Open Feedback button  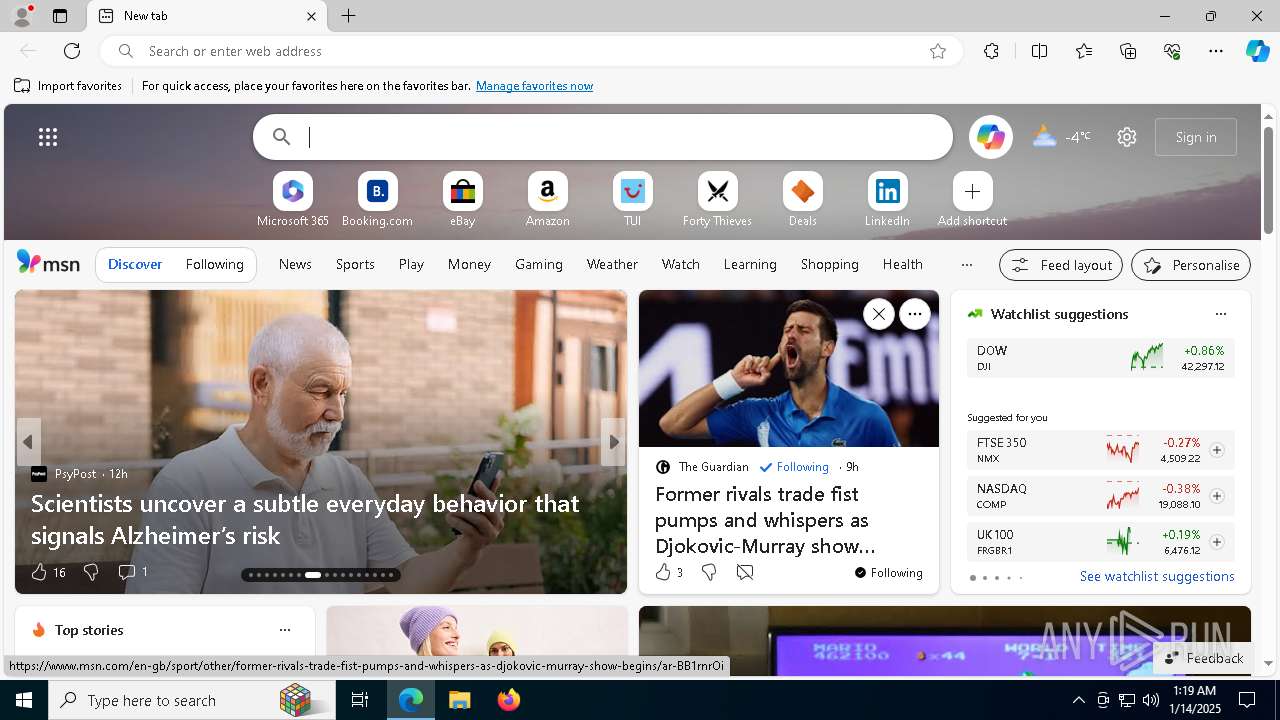pyautogui.click(x=1204, y=658)
